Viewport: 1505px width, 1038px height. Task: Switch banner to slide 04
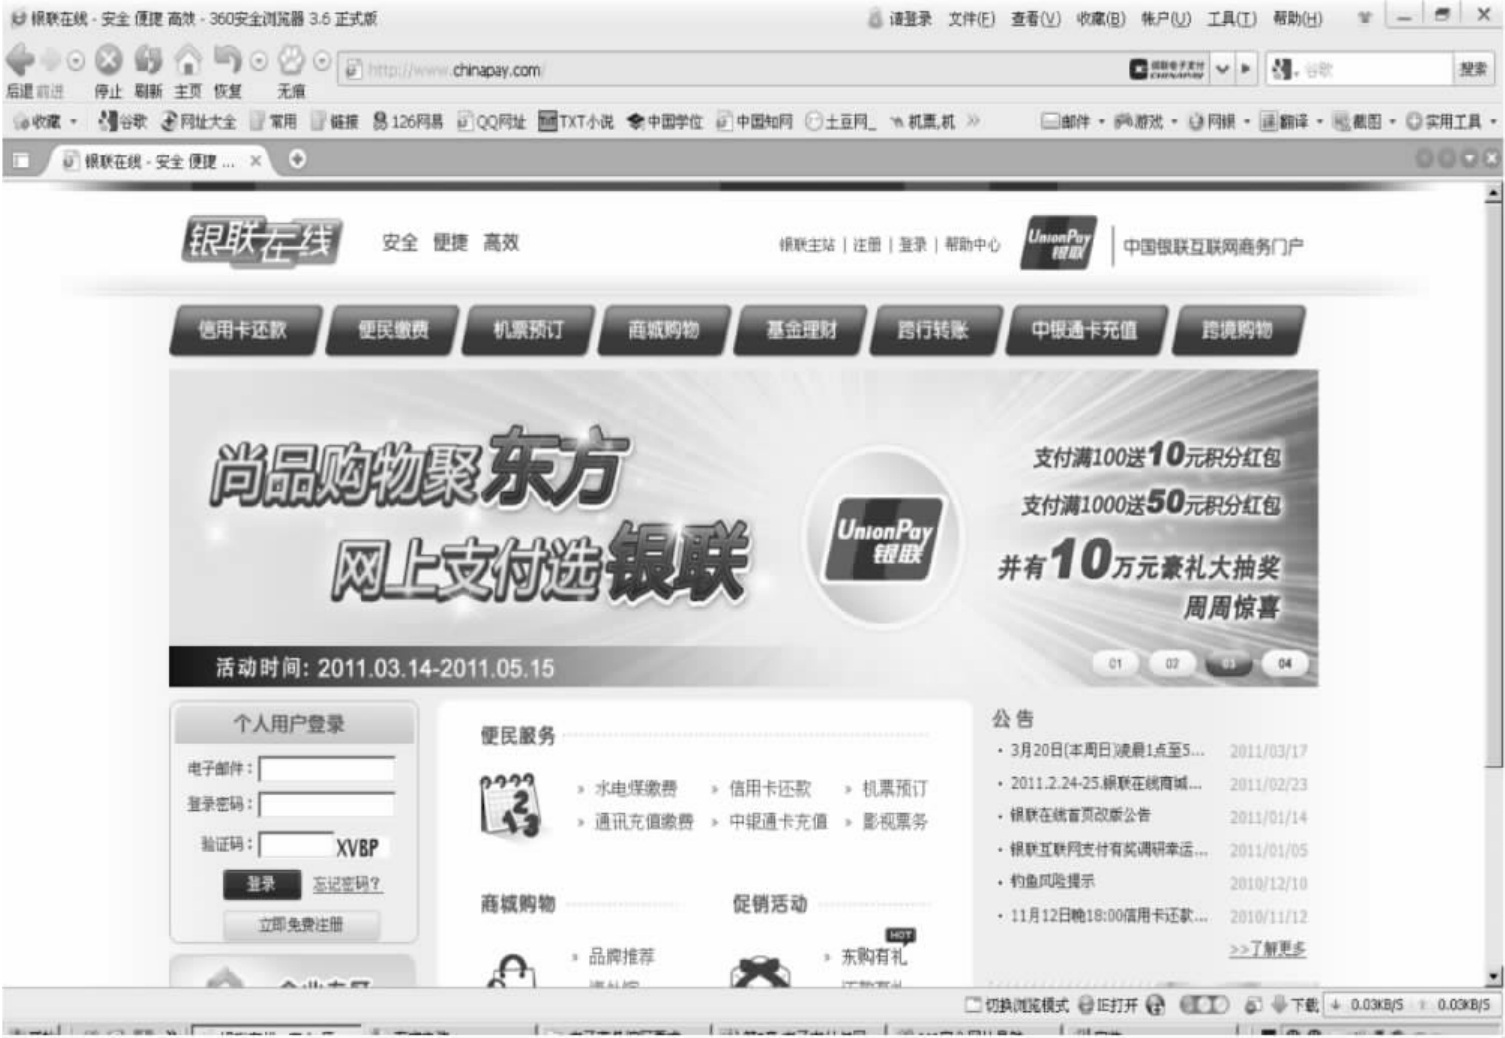(1285, 663)
